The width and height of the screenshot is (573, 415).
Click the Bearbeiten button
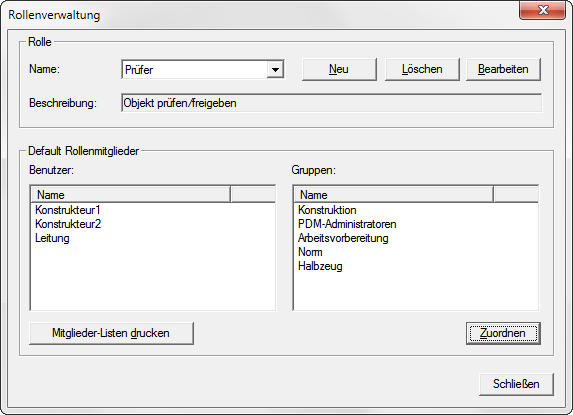click(503, 69)
